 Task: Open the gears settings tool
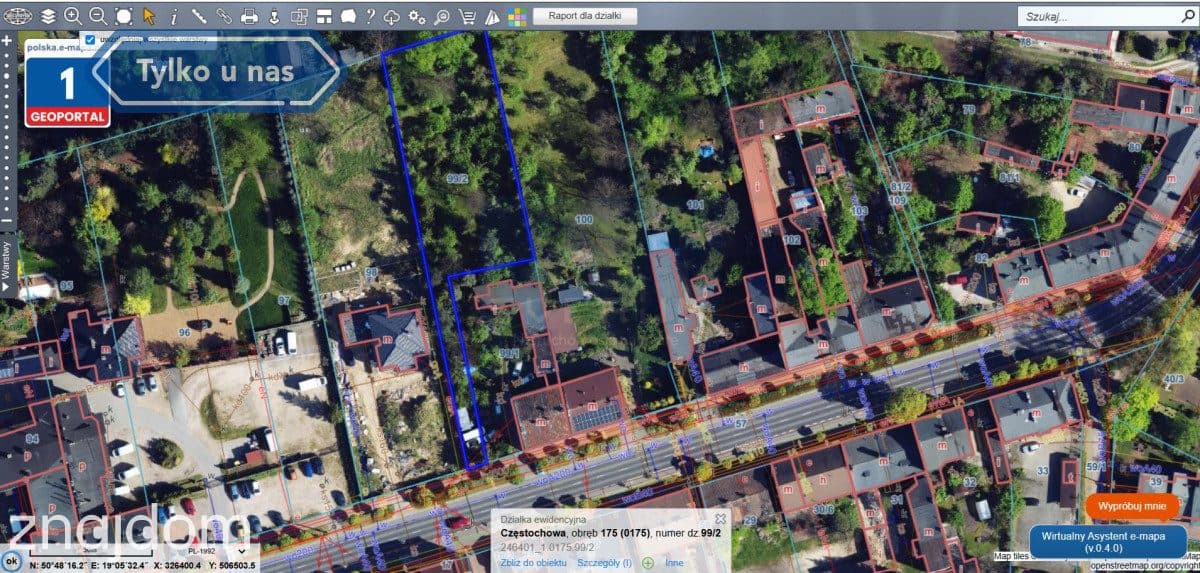point(418,15)
